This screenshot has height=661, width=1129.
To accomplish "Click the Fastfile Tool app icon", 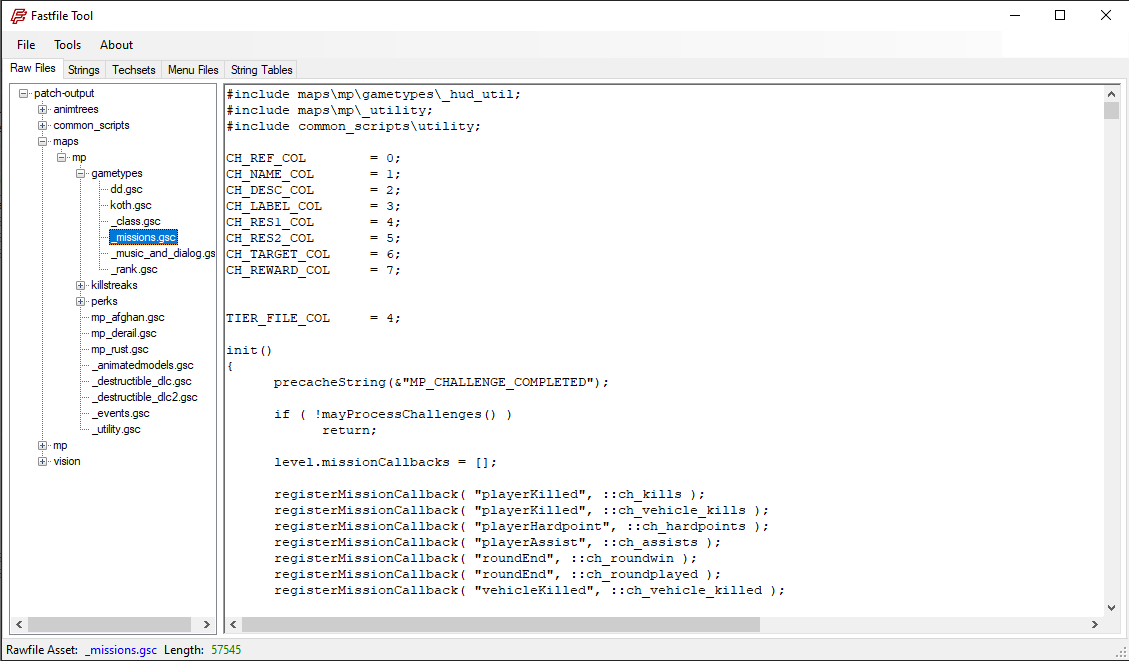I will tap(19, 15).
